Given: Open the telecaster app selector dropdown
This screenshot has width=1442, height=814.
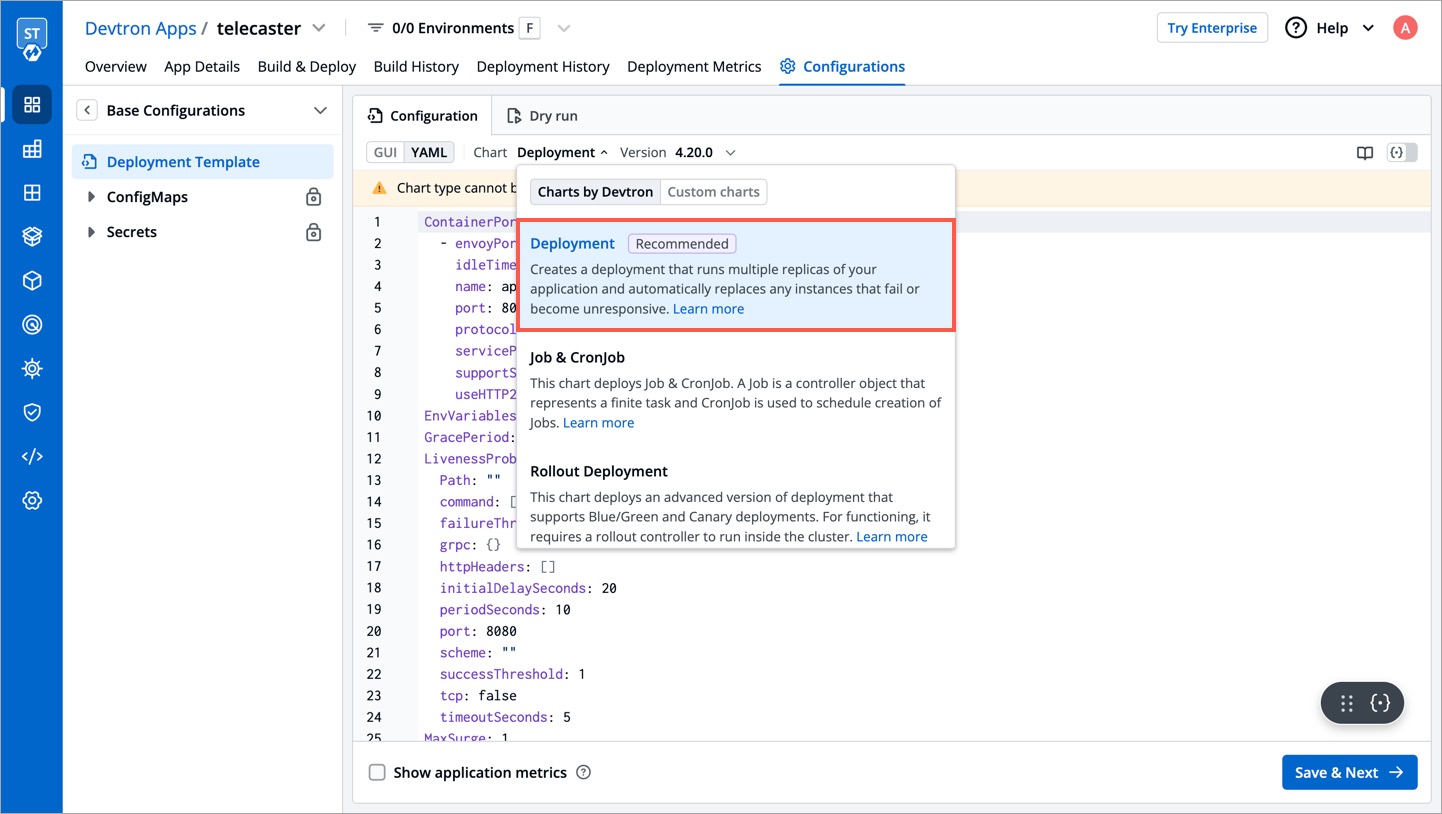Looking at the screenshot, I should tap(319, 28).
